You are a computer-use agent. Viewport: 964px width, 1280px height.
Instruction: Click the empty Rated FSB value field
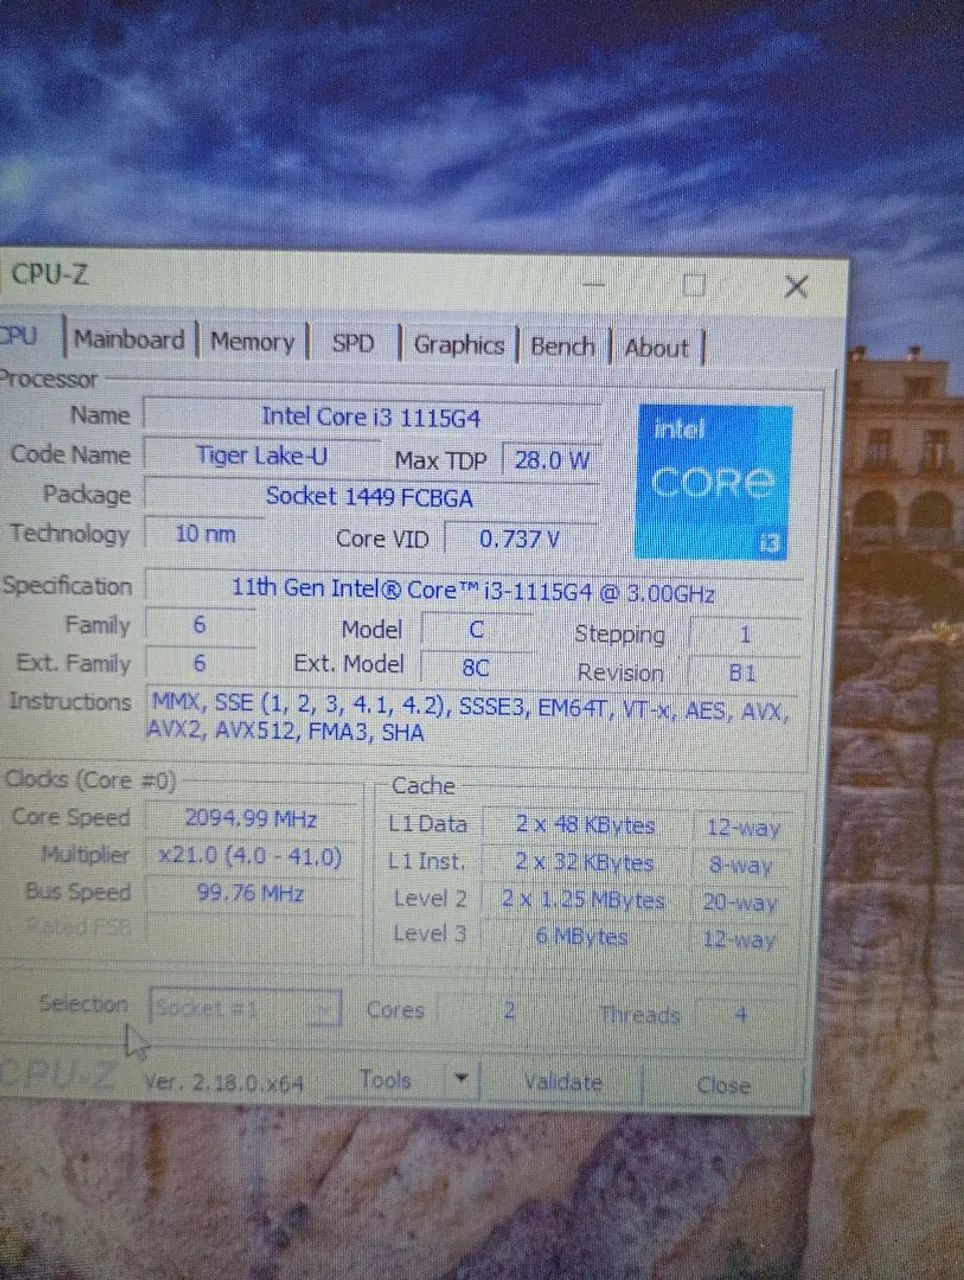point(251,928)
